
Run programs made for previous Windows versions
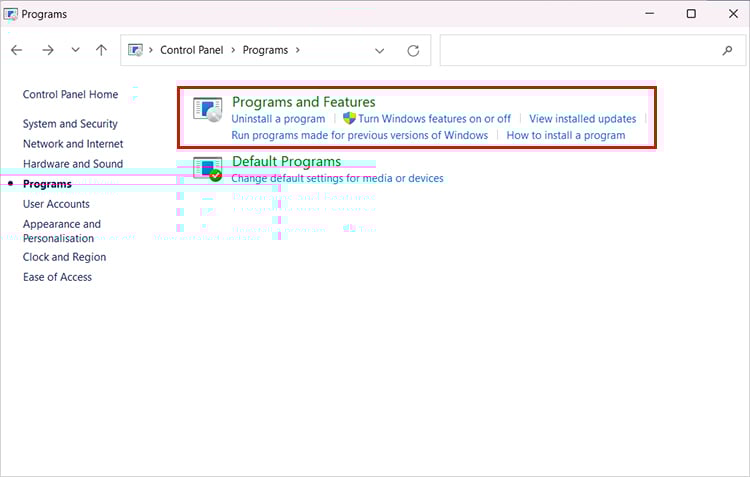(x=360, y=135)
